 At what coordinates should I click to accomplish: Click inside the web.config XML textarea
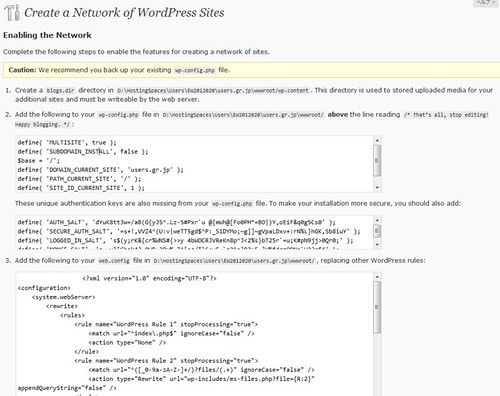coord(198,334)
